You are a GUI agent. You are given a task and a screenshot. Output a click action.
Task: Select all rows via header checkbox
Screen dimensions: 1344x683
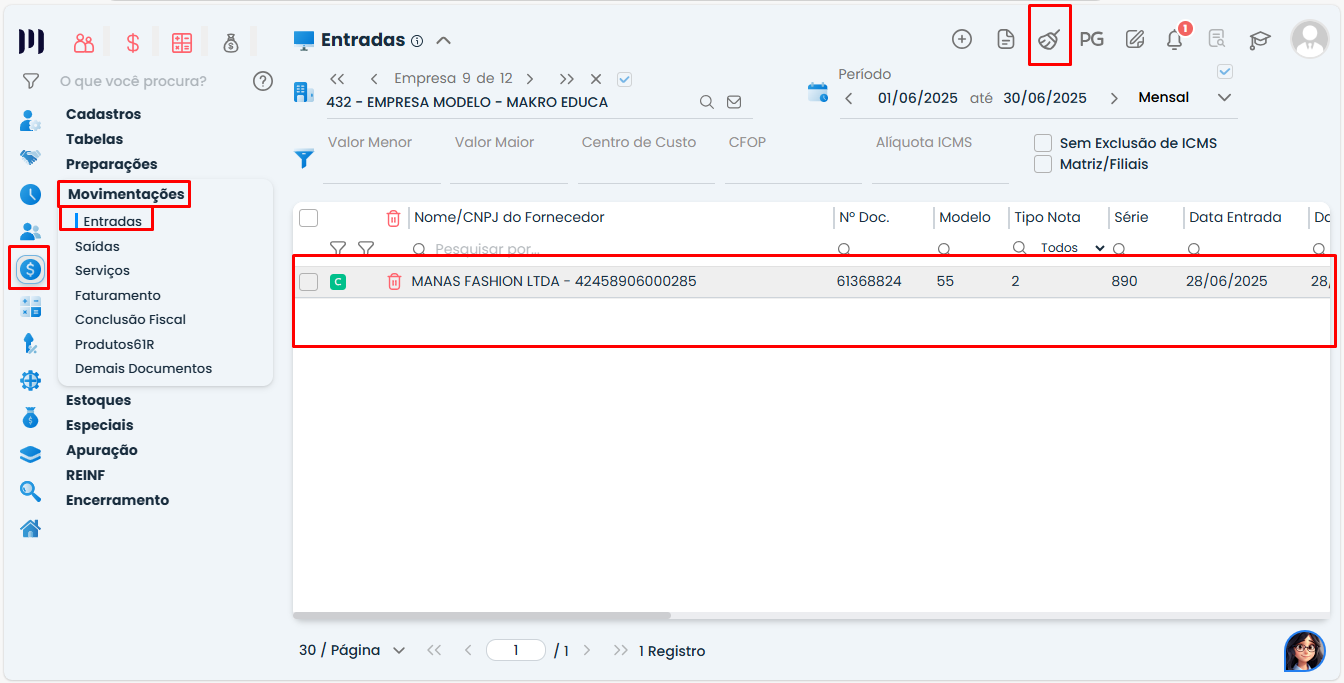pyautogui.click(x=308, y=217)
